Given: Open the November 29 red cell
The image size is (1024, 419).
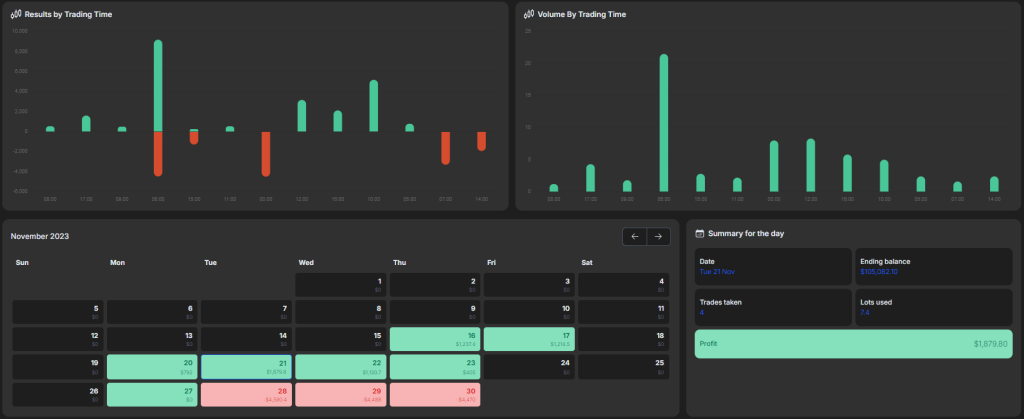Looking at the screenshot, I should tap(341, 394).
